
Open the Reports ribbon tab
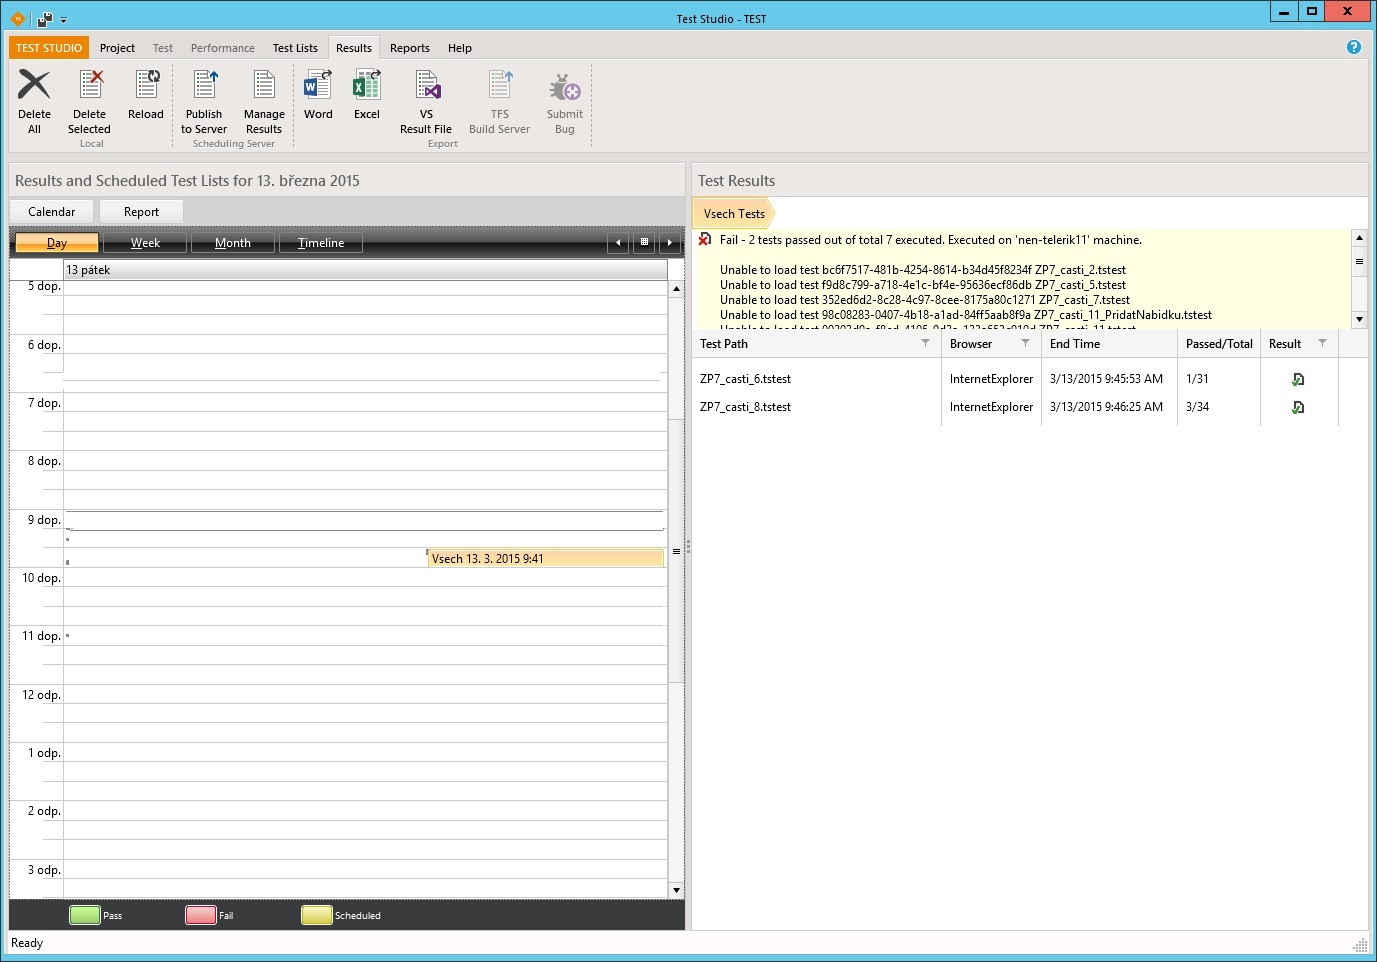409,48
